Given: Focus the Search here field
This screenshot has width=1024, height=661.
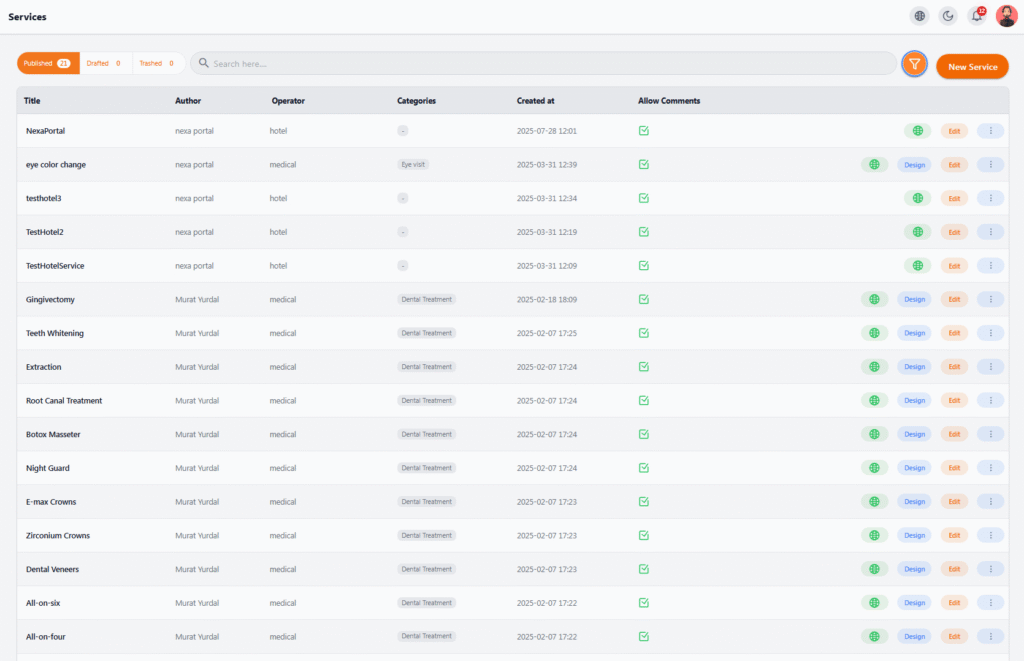Looking at the screenshot, I should 544,63.
